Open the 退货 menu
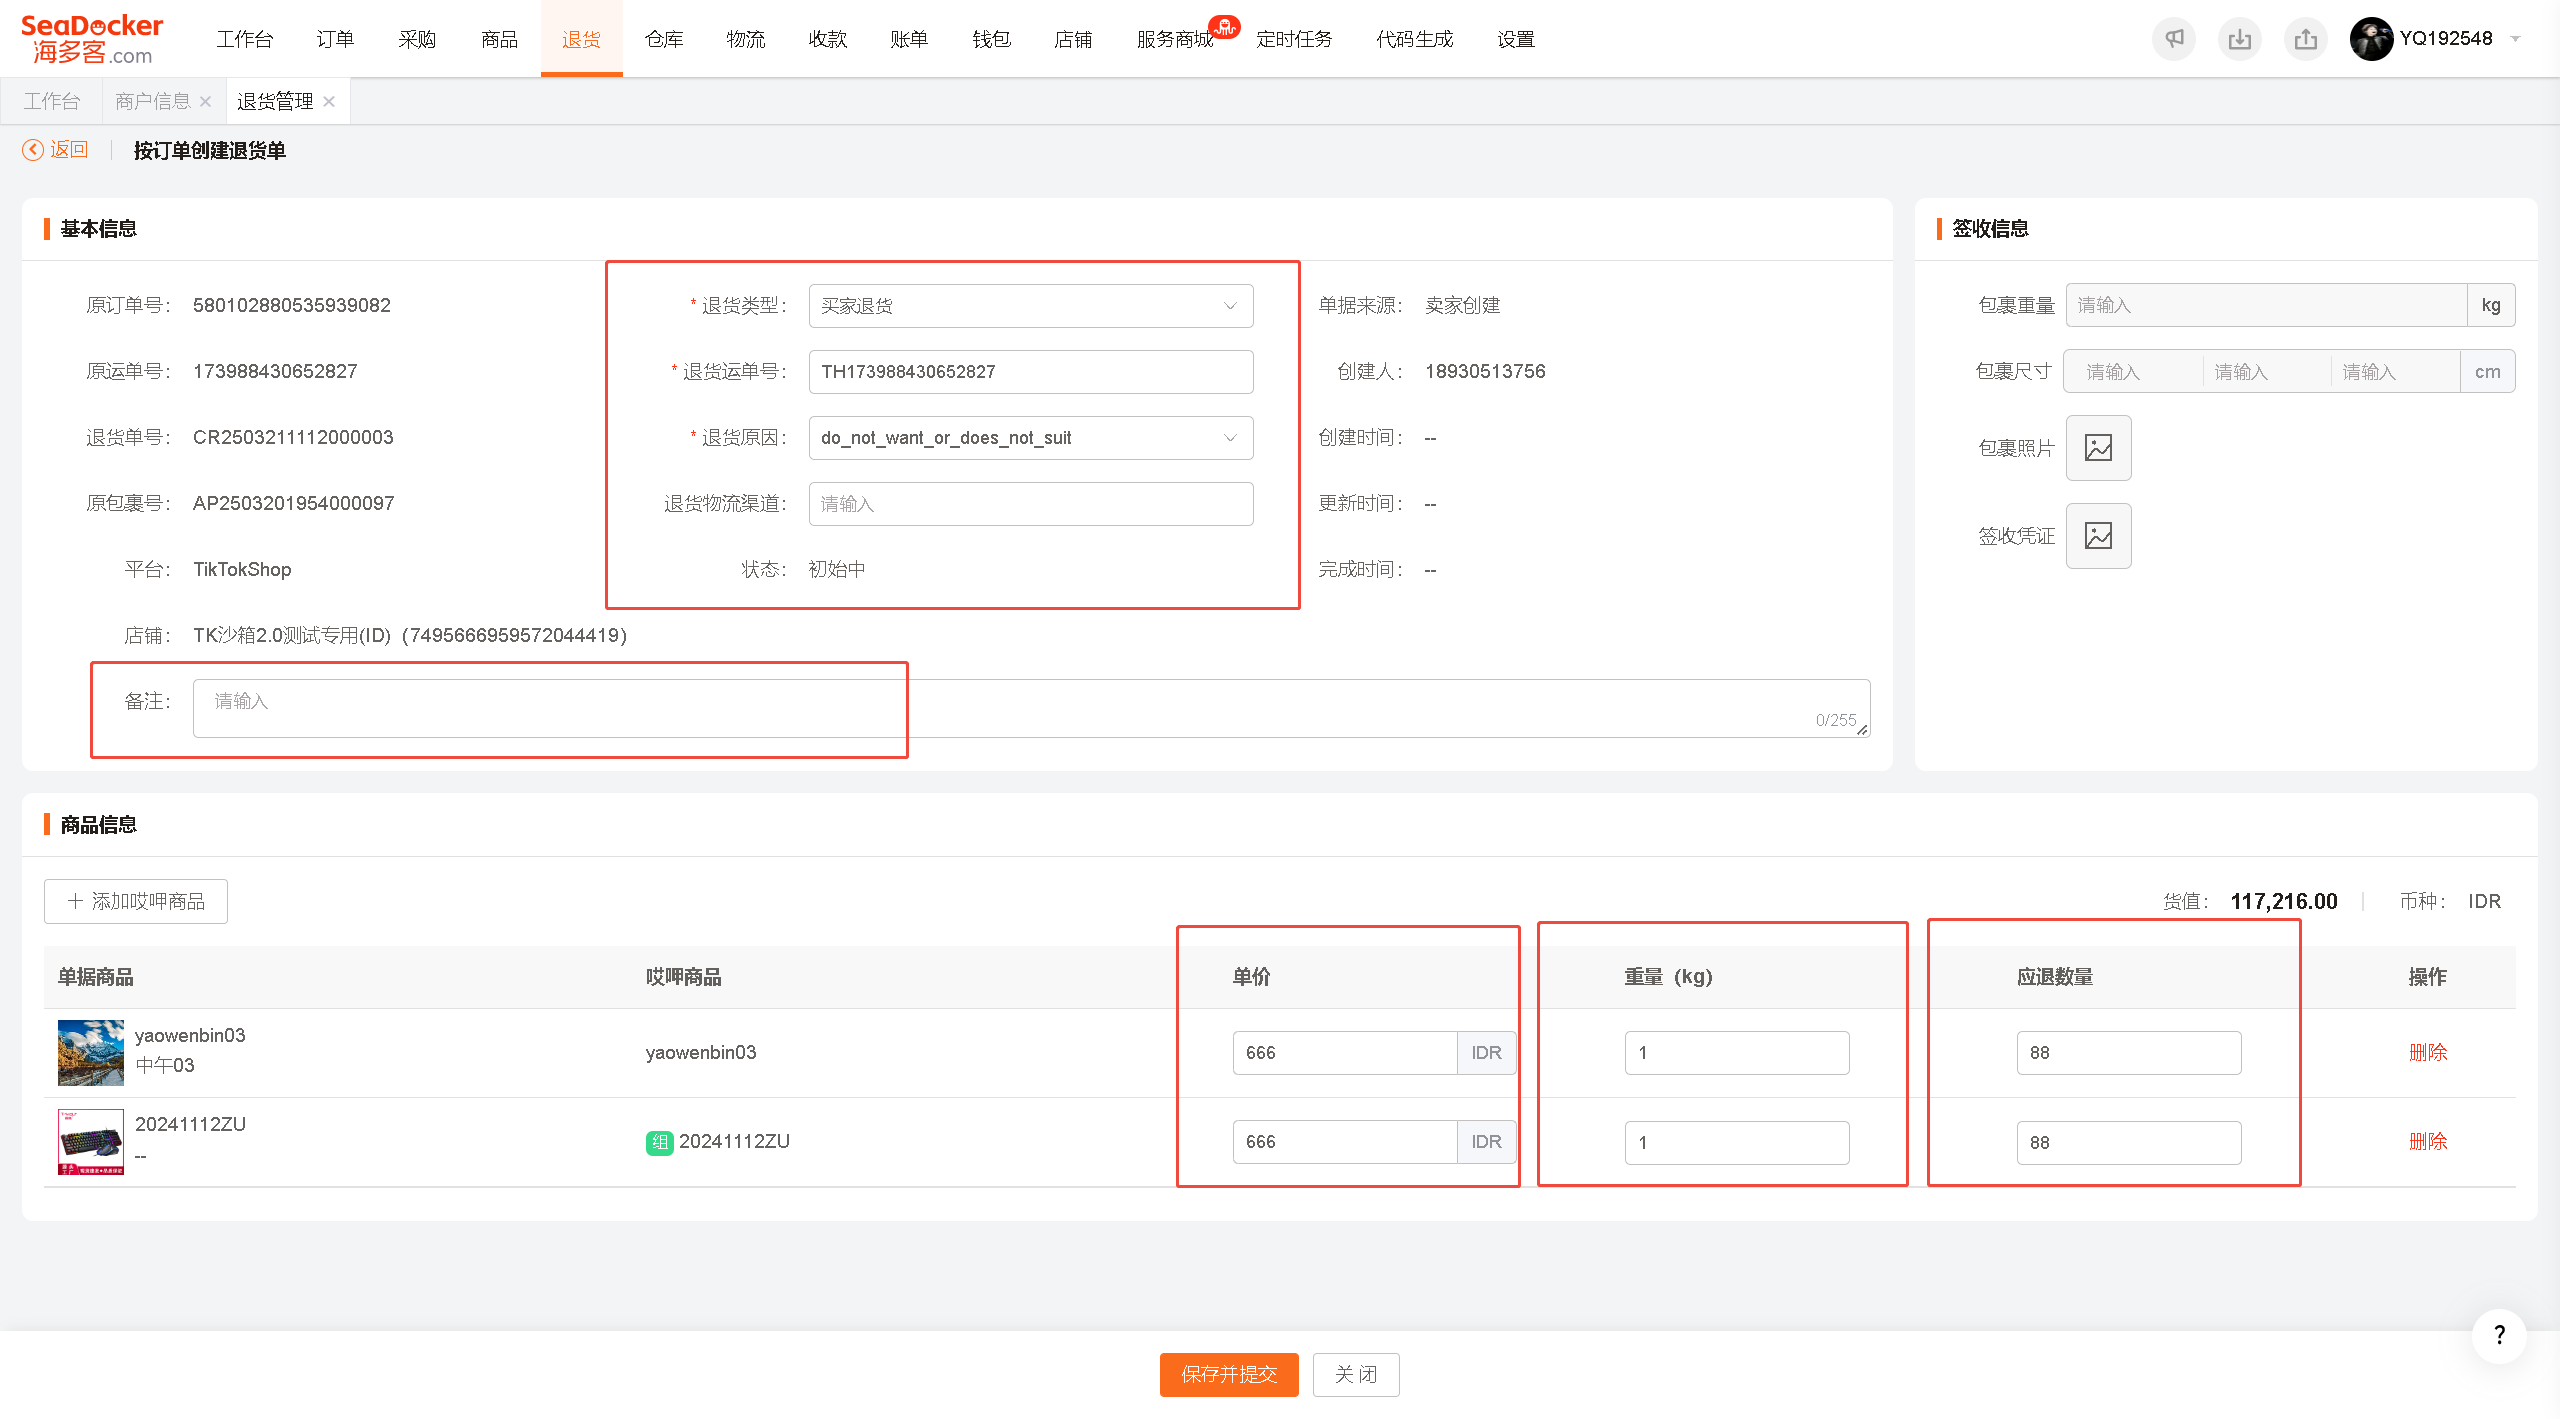The width and height of the screenshot is (2560, 1419). point(581,39)
